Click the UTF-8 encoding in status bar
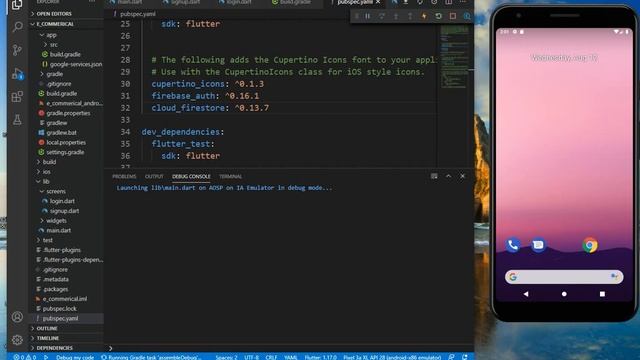This screenshot has height=360, width=640. [x=251, y=357]
